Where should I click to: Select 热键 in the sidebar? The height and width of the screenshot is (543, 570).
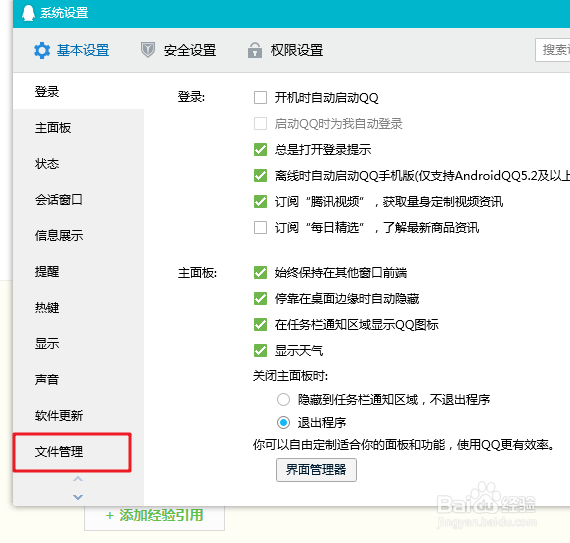click(x=79, y=307)
